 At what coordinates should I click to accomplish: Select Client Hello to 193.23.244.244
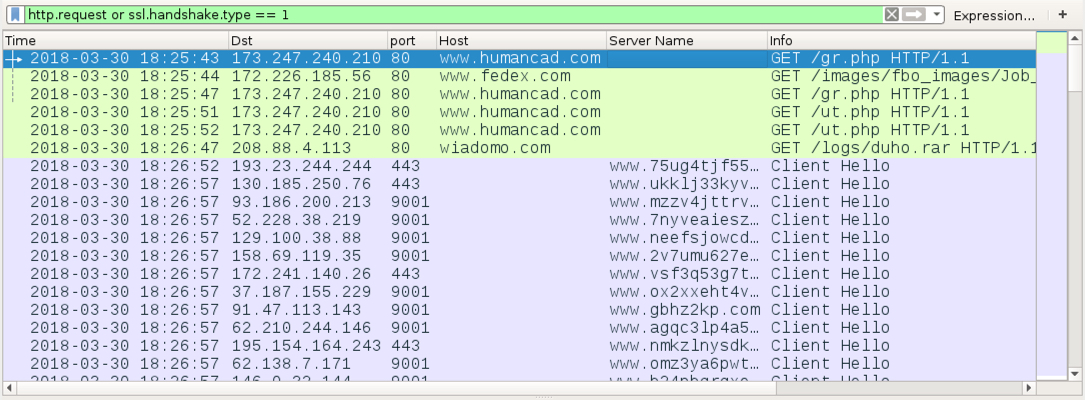[520, 166]
